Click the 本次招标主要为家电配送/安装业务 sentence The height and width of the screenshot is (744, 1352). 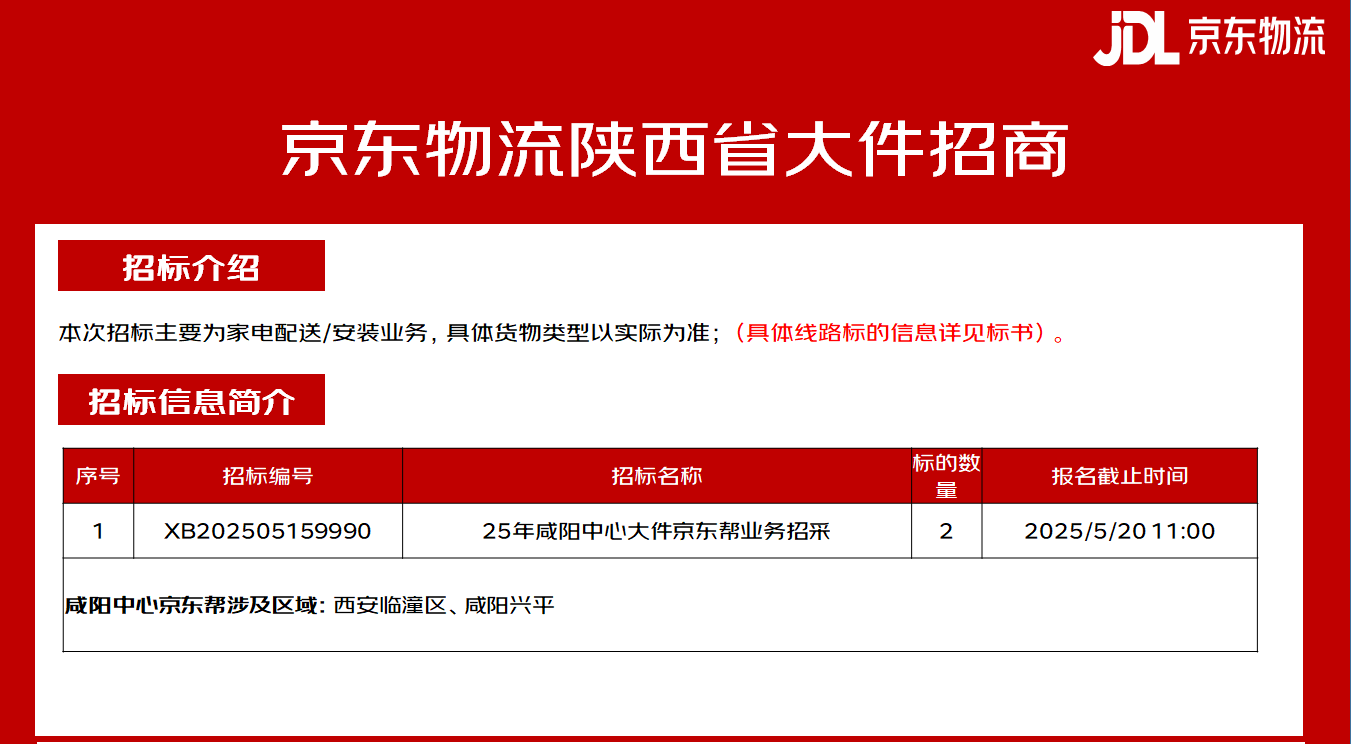243,333
